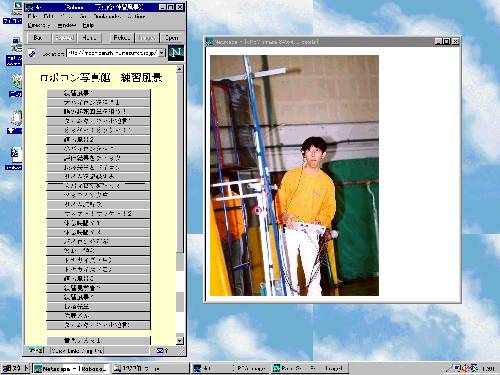Viewport: 500px width, 375px height.
Task: Click the Back toolbar button
Action: 38,38
